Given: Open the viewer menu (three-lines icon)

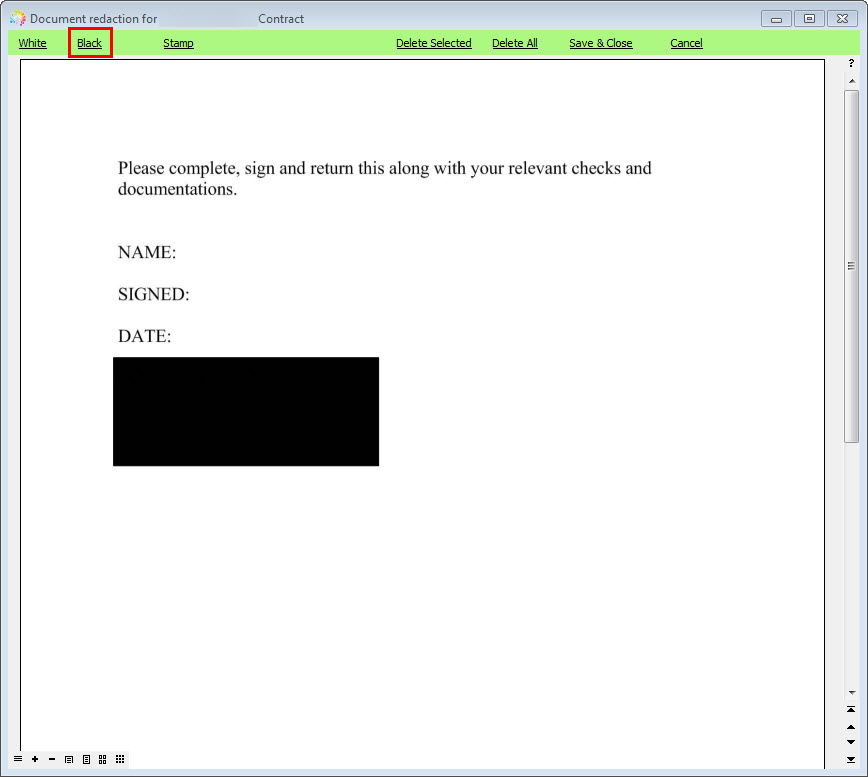Looking at the screenshot, I should coord(18,759).
